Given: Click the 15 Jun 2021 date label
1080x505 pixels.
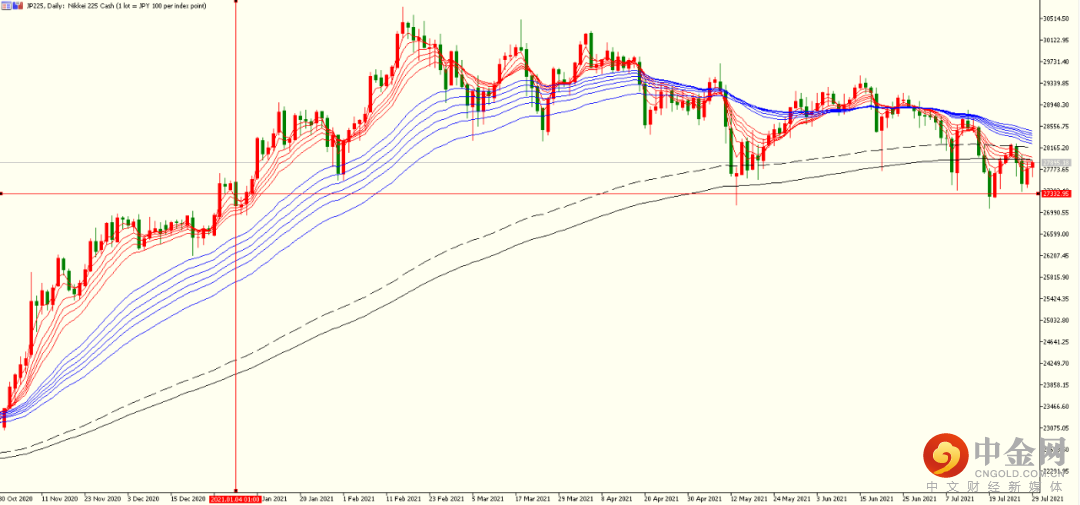Looking at the screenshot, I should [x=875, y=498].
